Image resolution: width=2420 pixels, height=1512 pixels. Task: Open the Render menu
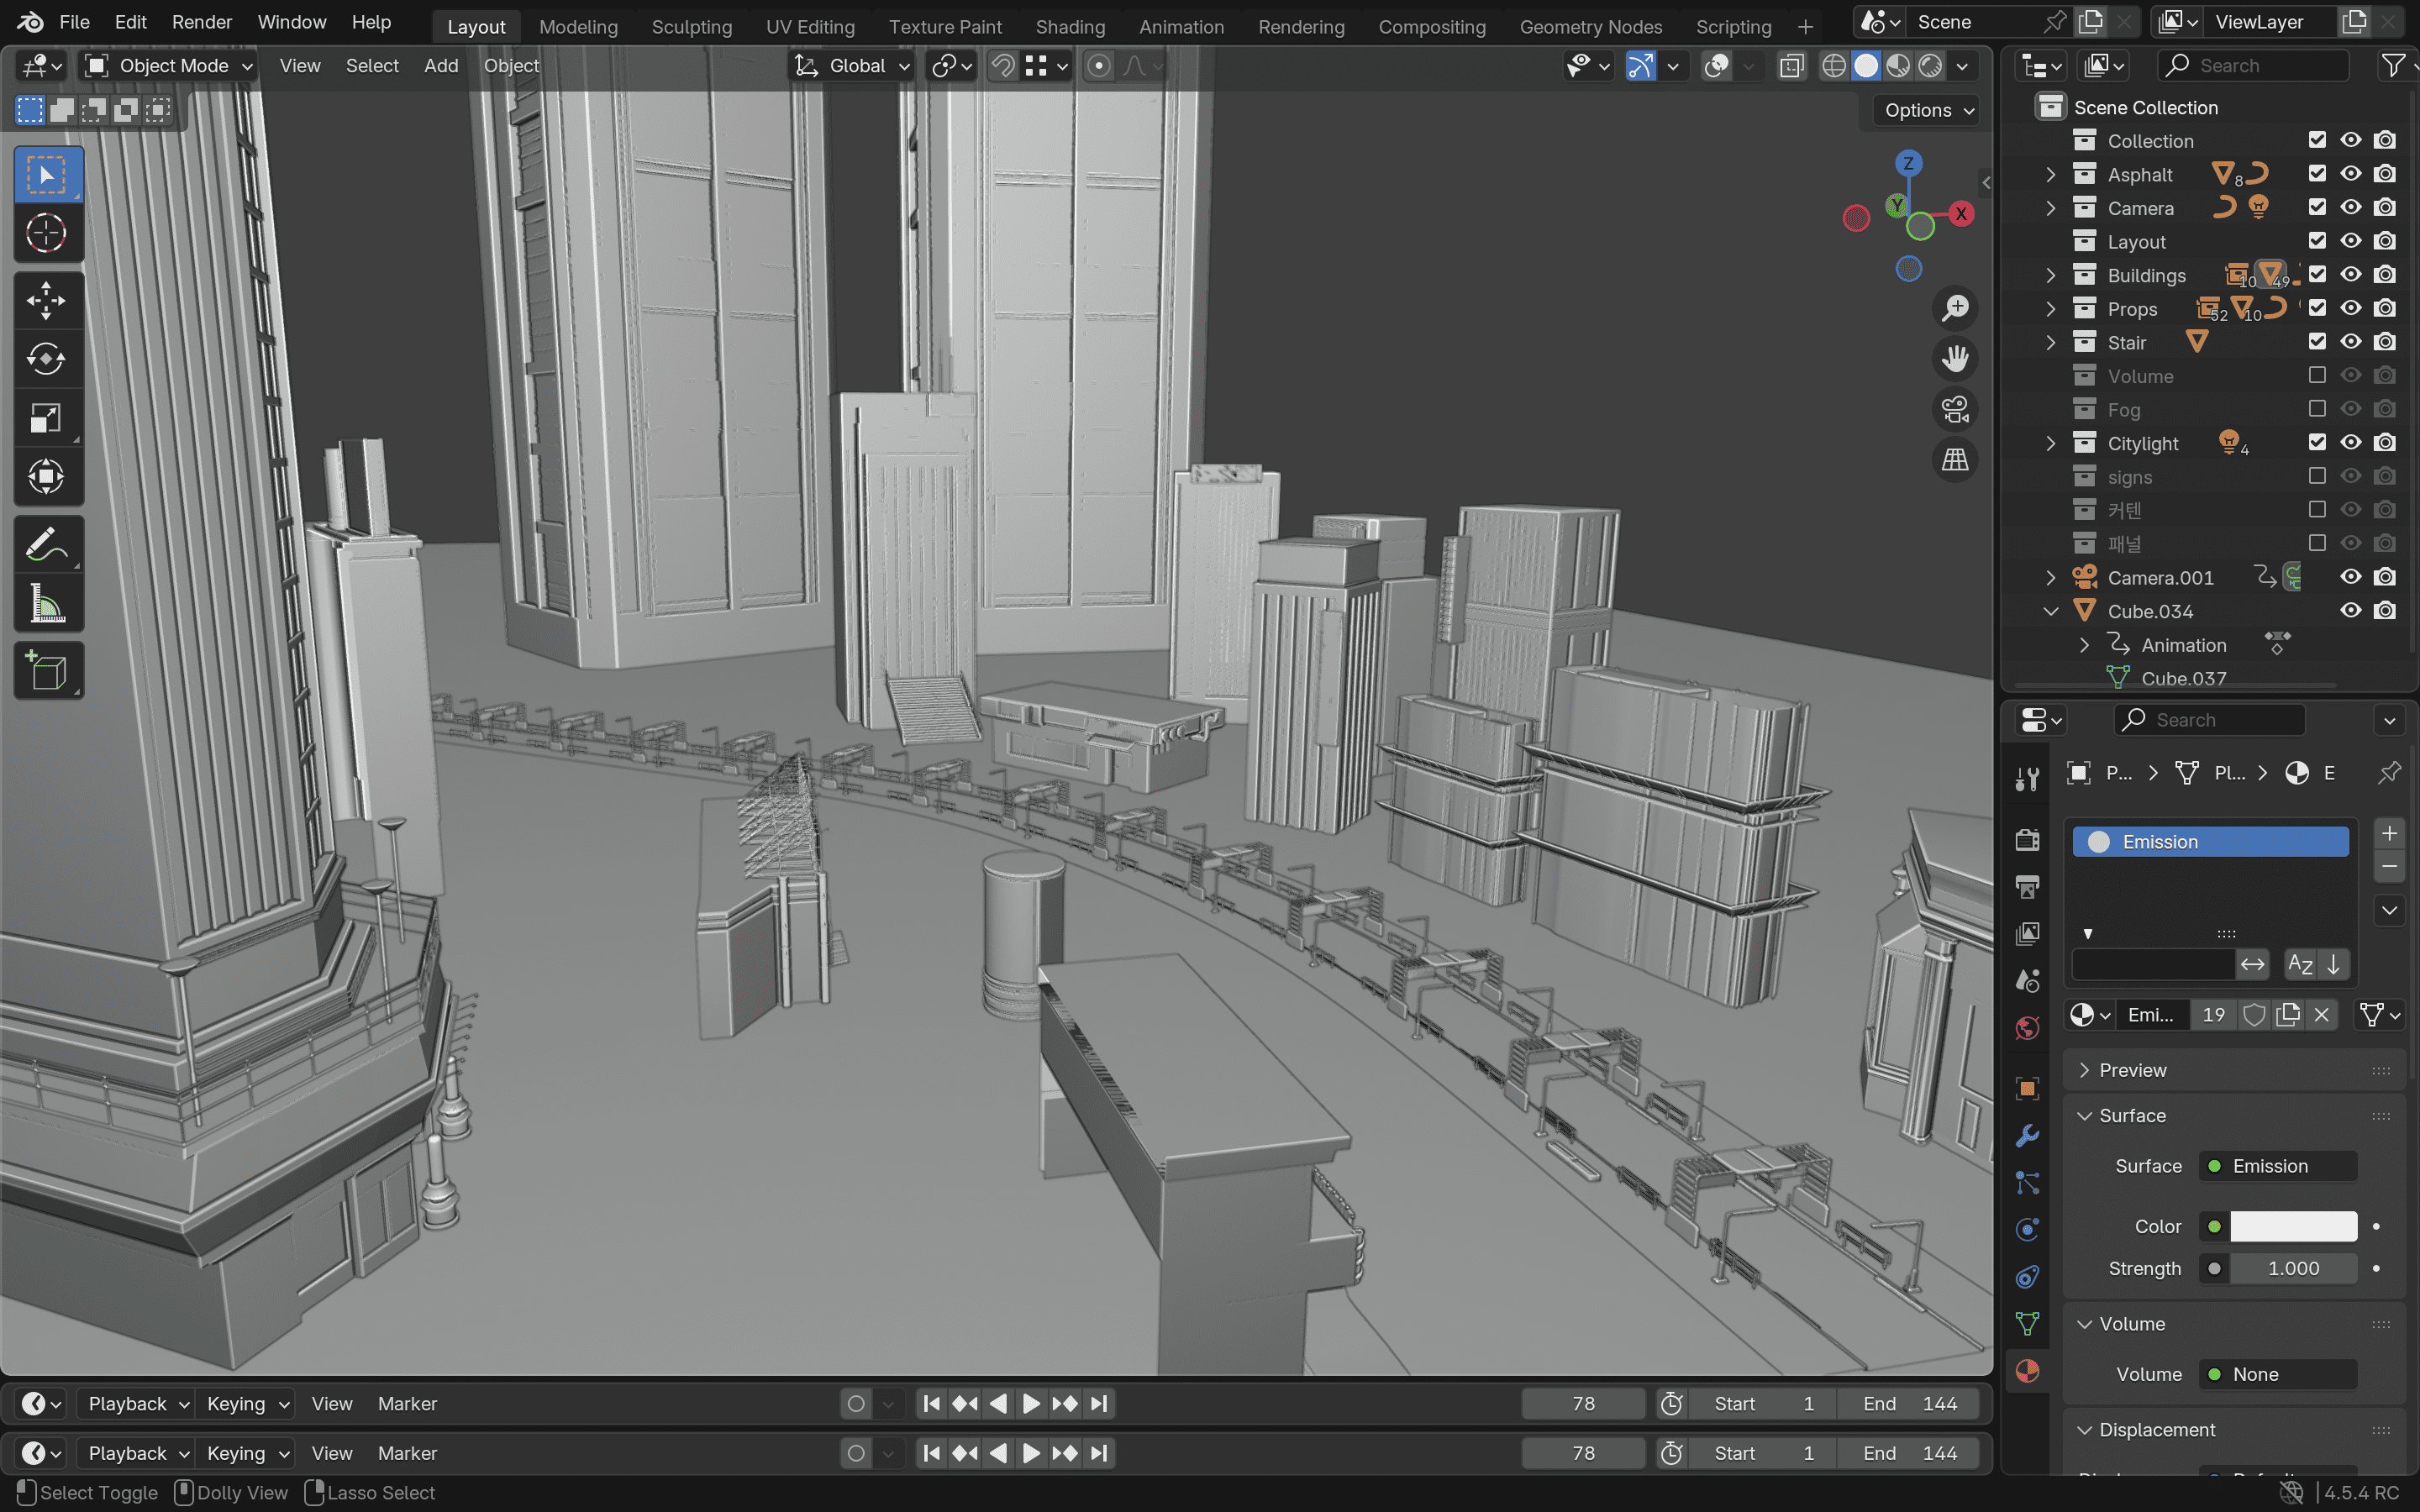tap(201, 22)
